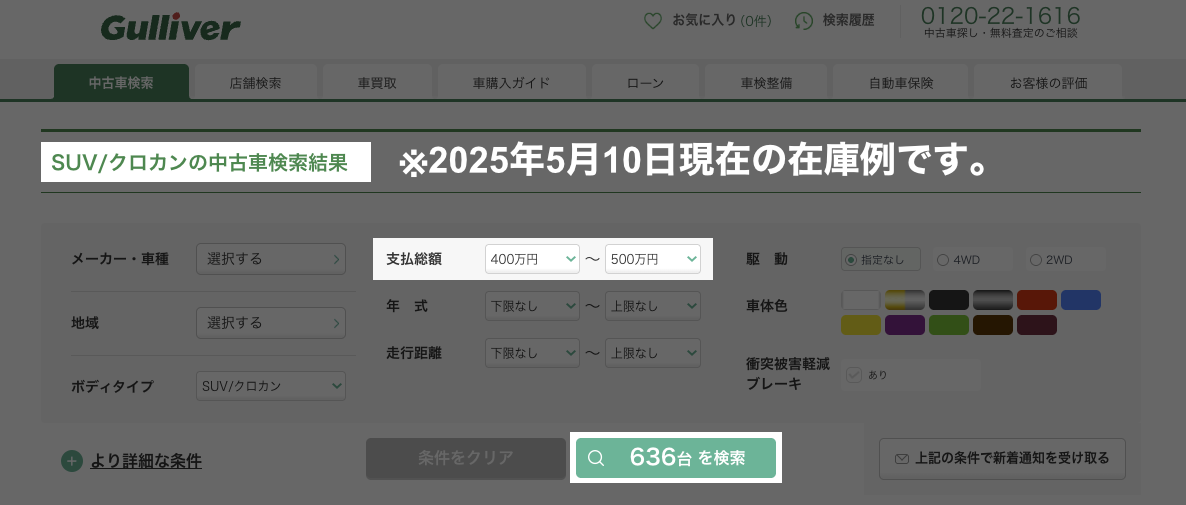Open the 支払総額 minimum 400万円 dropdown
The height and width of the screenshot is (505, 1186).
(532, 259)
